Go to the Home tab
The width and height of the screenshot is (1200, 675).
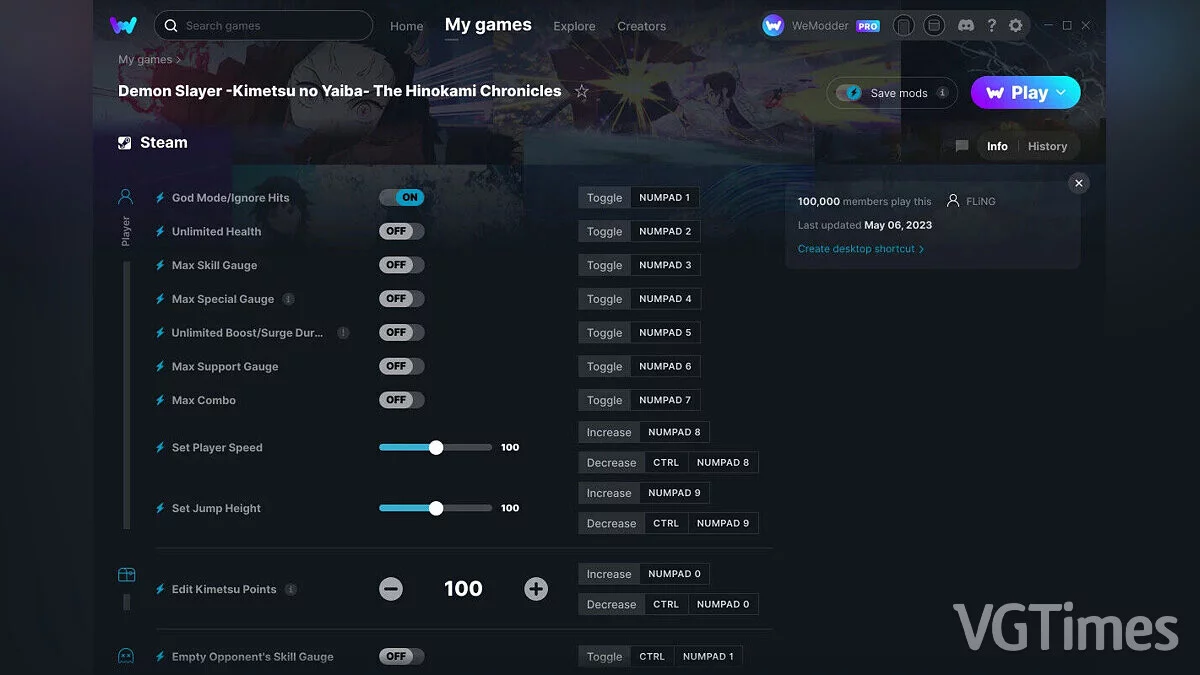407,26
